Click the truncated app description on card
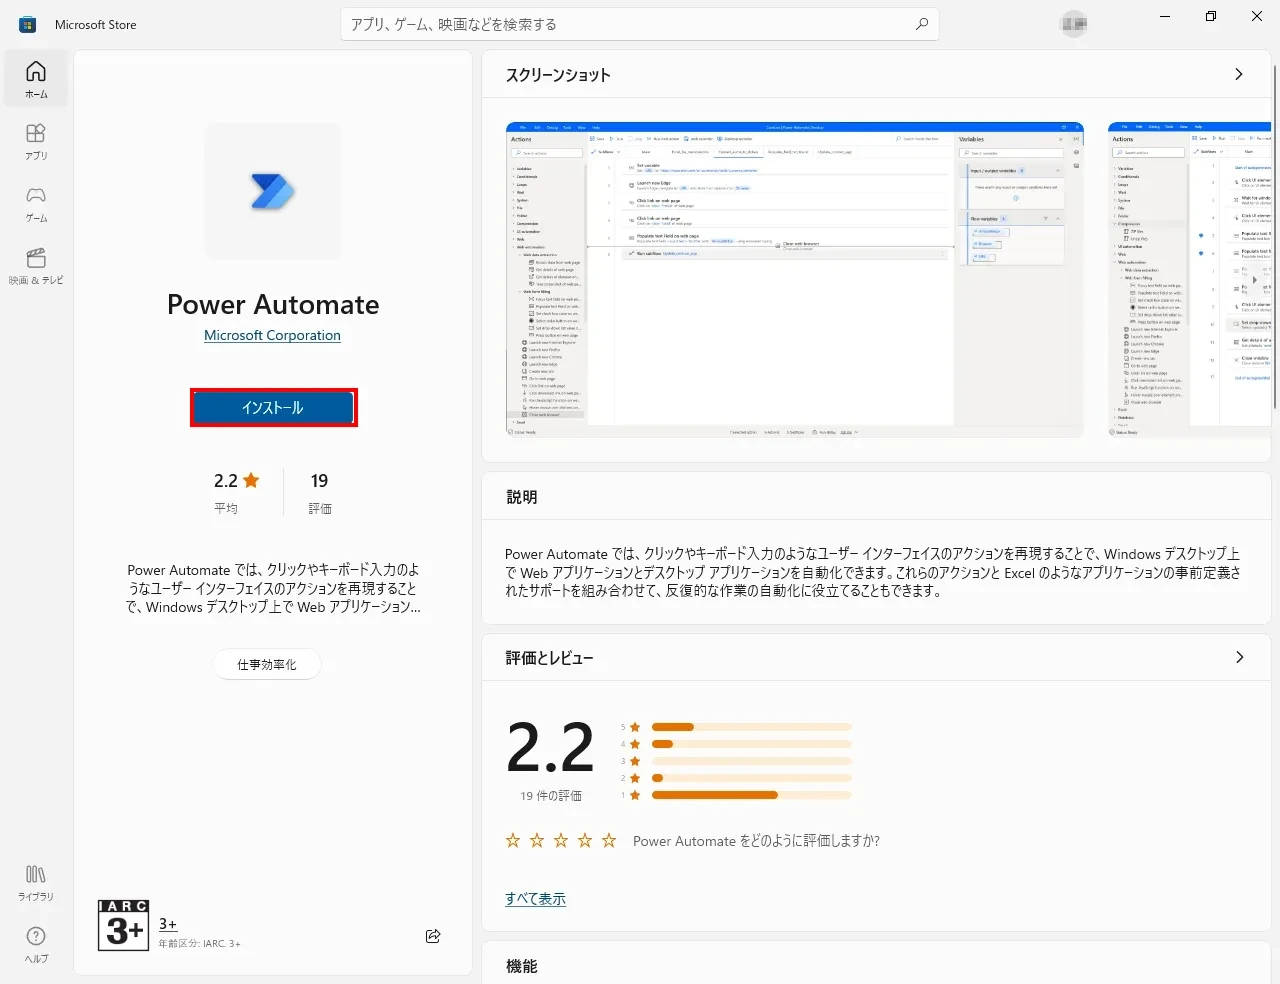 coord(273,588)
